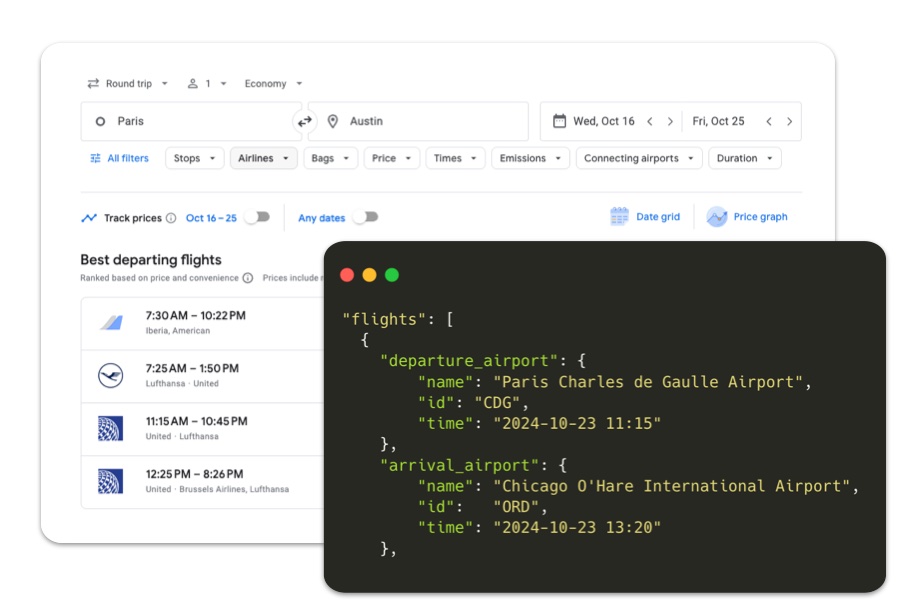Open the Economy class dropdown

coord(272,84)
